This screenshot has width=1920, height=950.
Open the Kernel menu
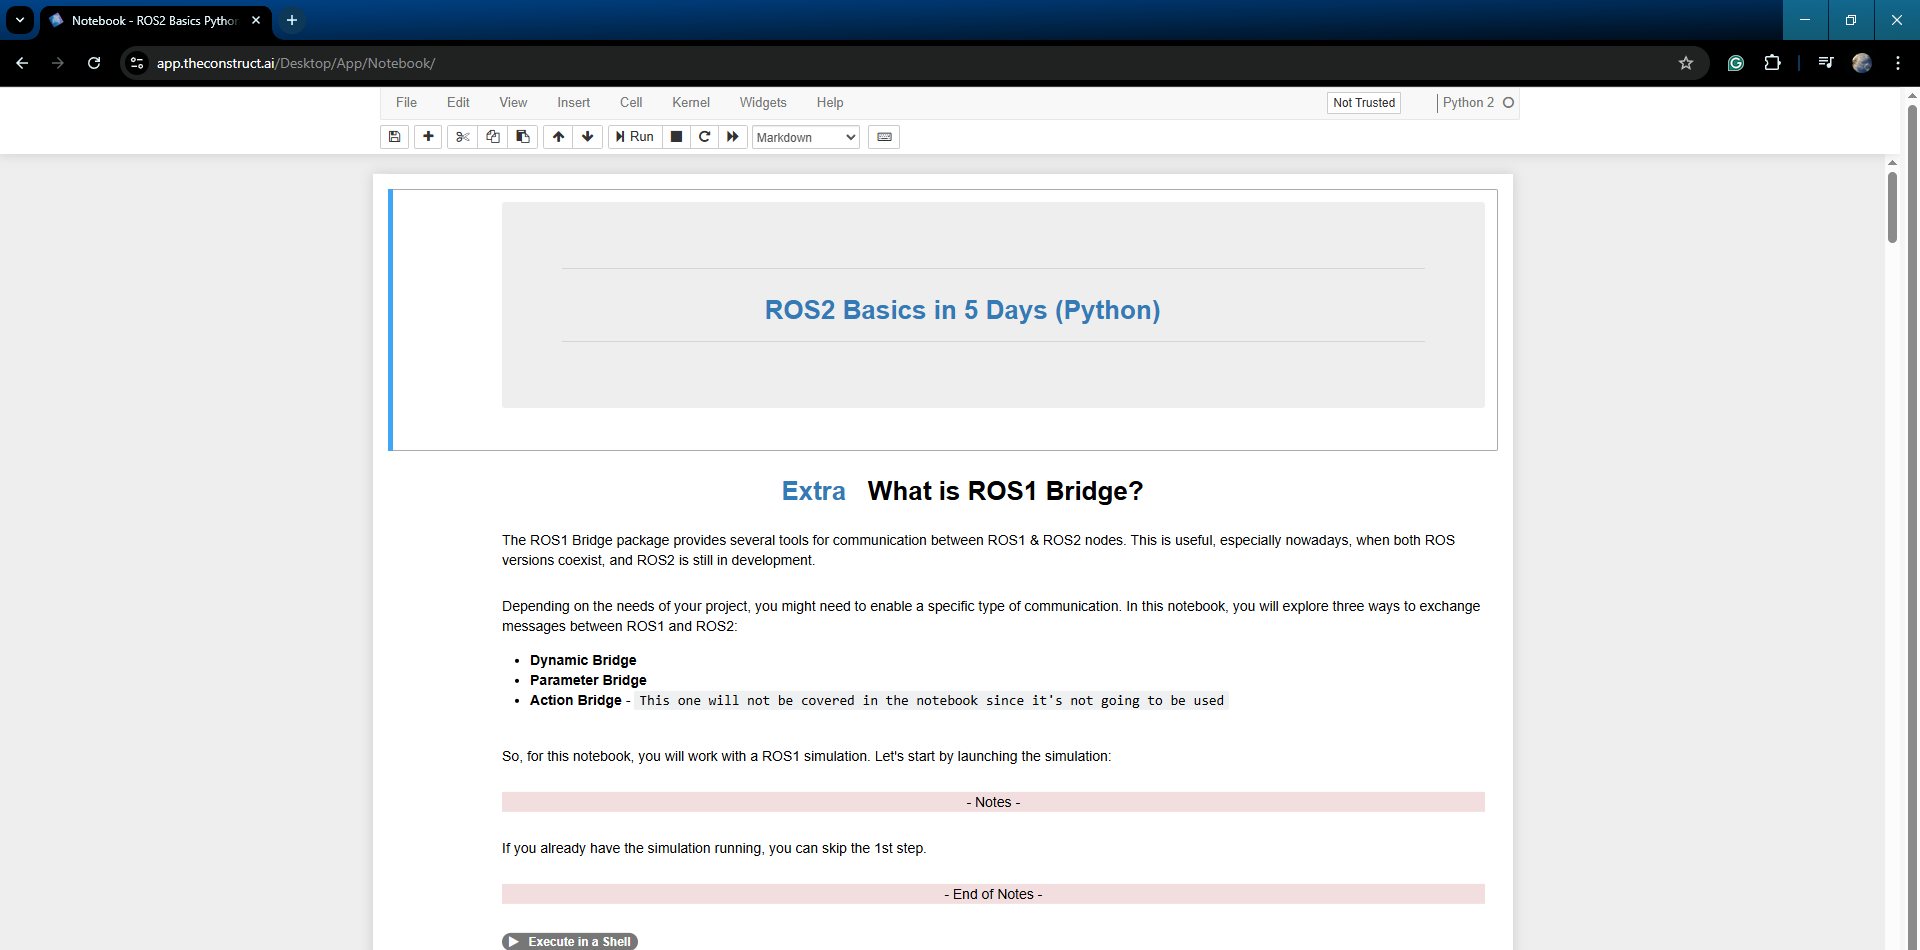691,102
